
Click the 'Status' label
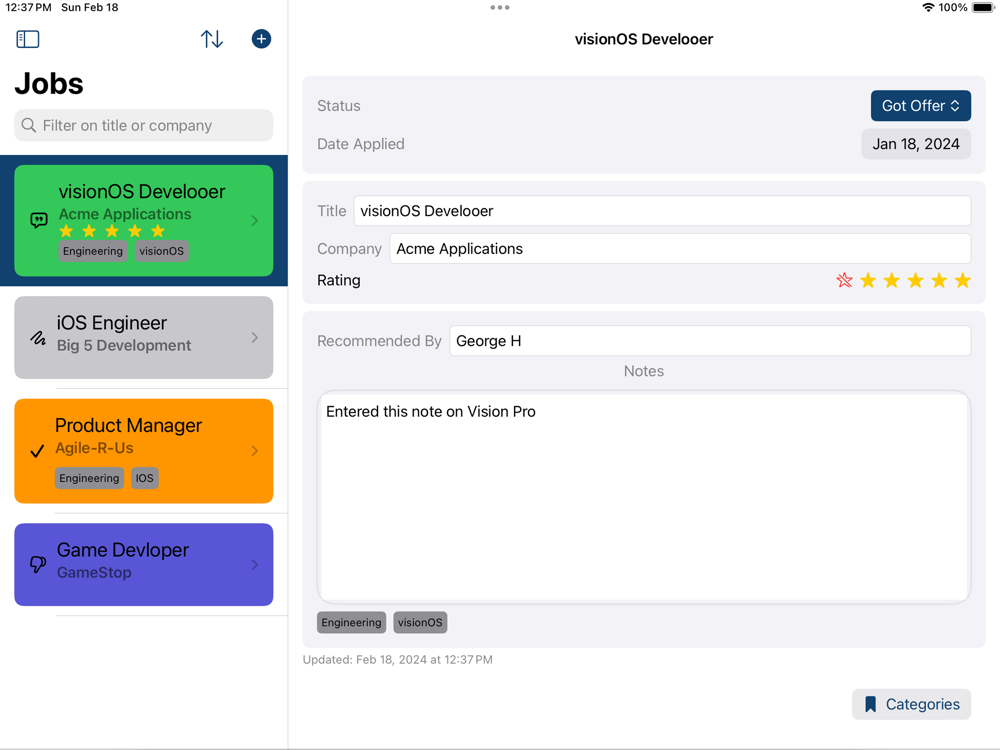pos(339,106)
